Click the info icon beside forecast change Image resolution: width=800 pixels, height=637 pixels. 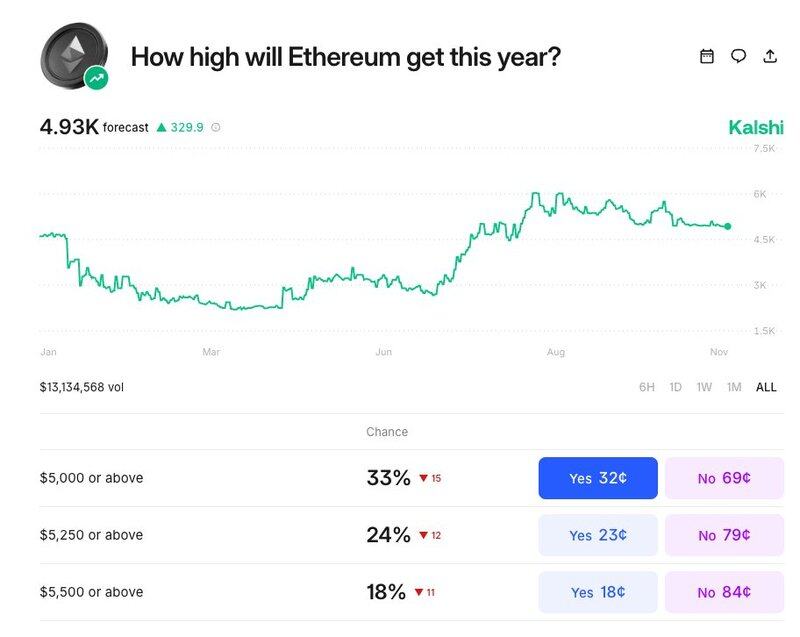tap(216, 128)
